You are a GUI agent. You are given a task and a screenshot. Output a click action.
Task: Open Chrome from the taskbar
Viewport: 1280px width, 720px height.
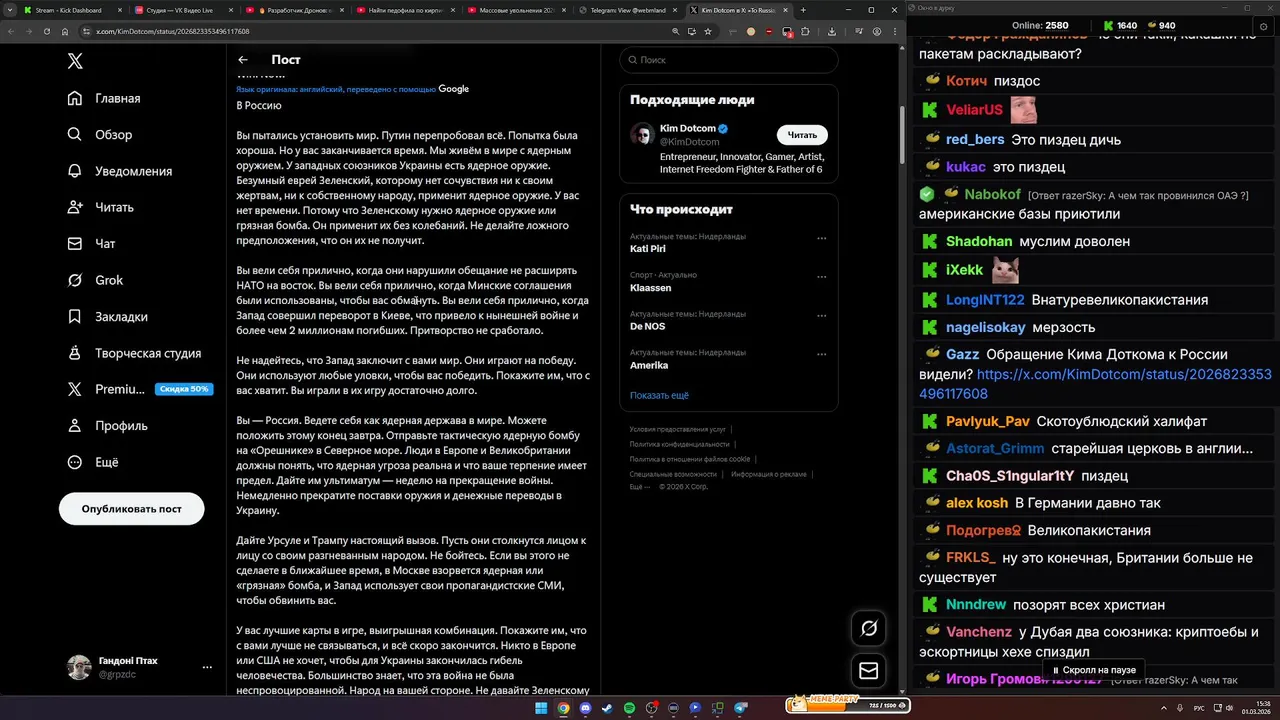point(563,708)
